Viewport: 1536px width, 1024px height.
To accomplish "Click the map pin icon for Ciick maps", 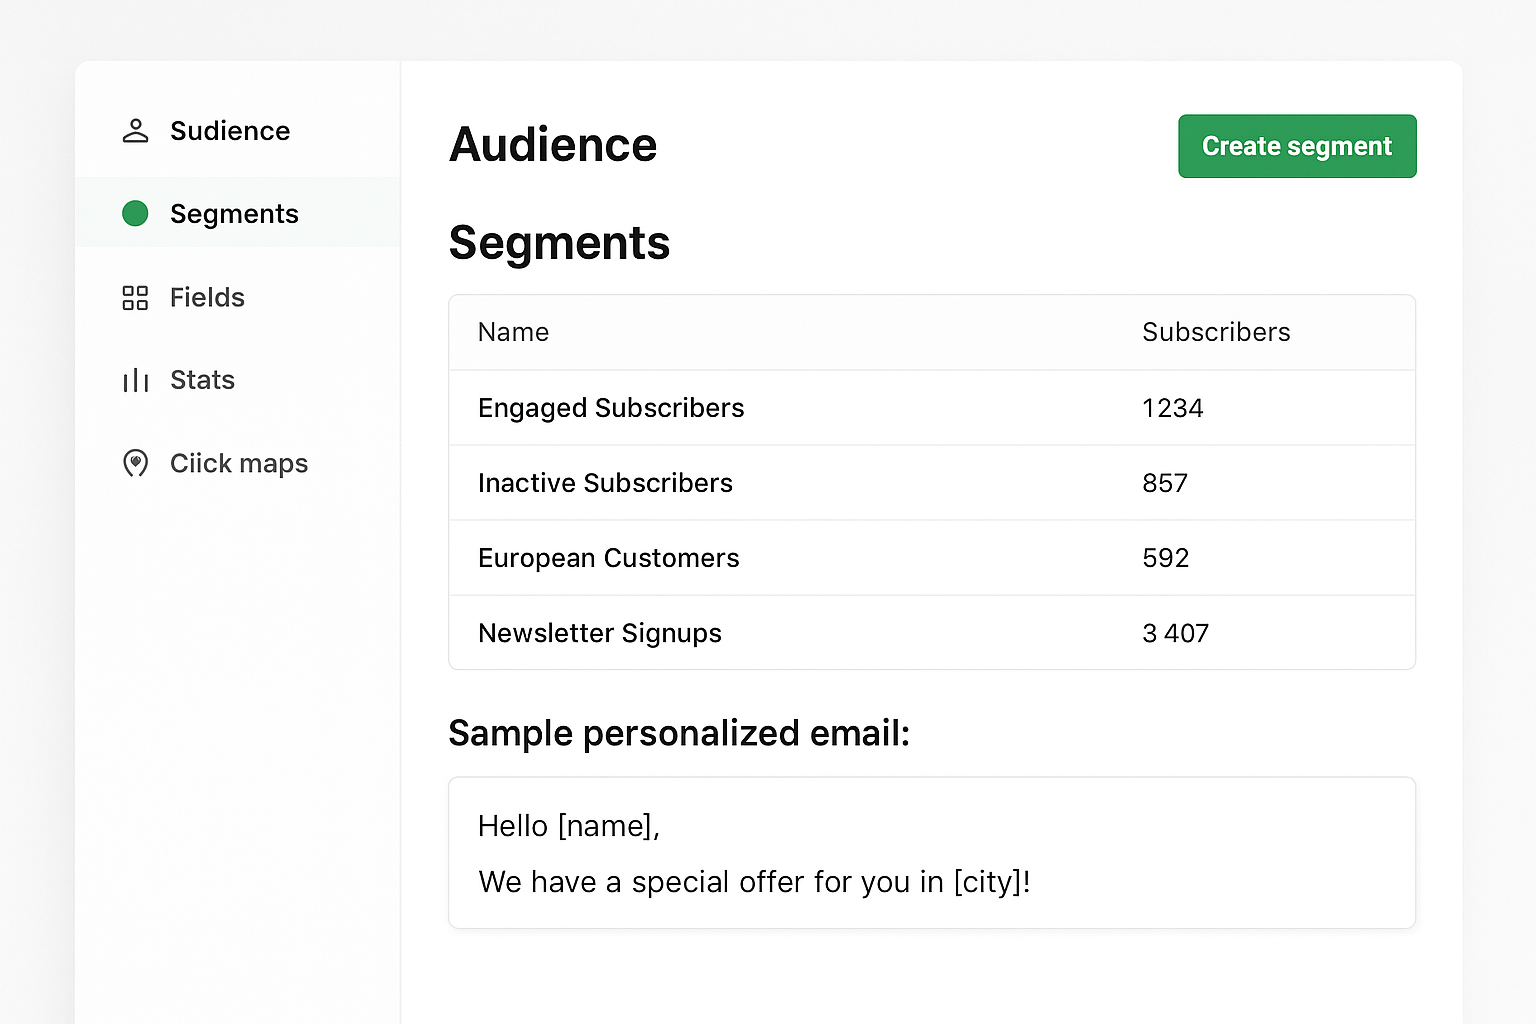I will (134, 463).
